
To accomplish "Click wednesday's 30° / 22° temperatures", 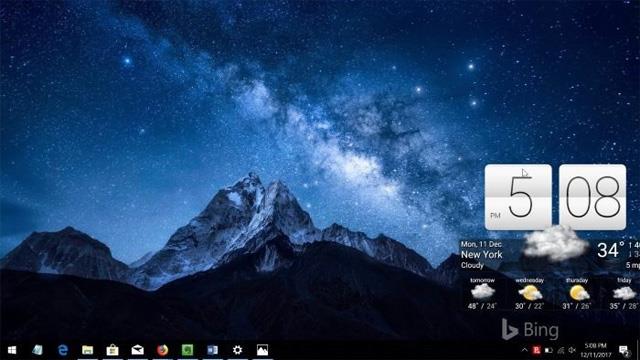I will [x=529, y=306].
